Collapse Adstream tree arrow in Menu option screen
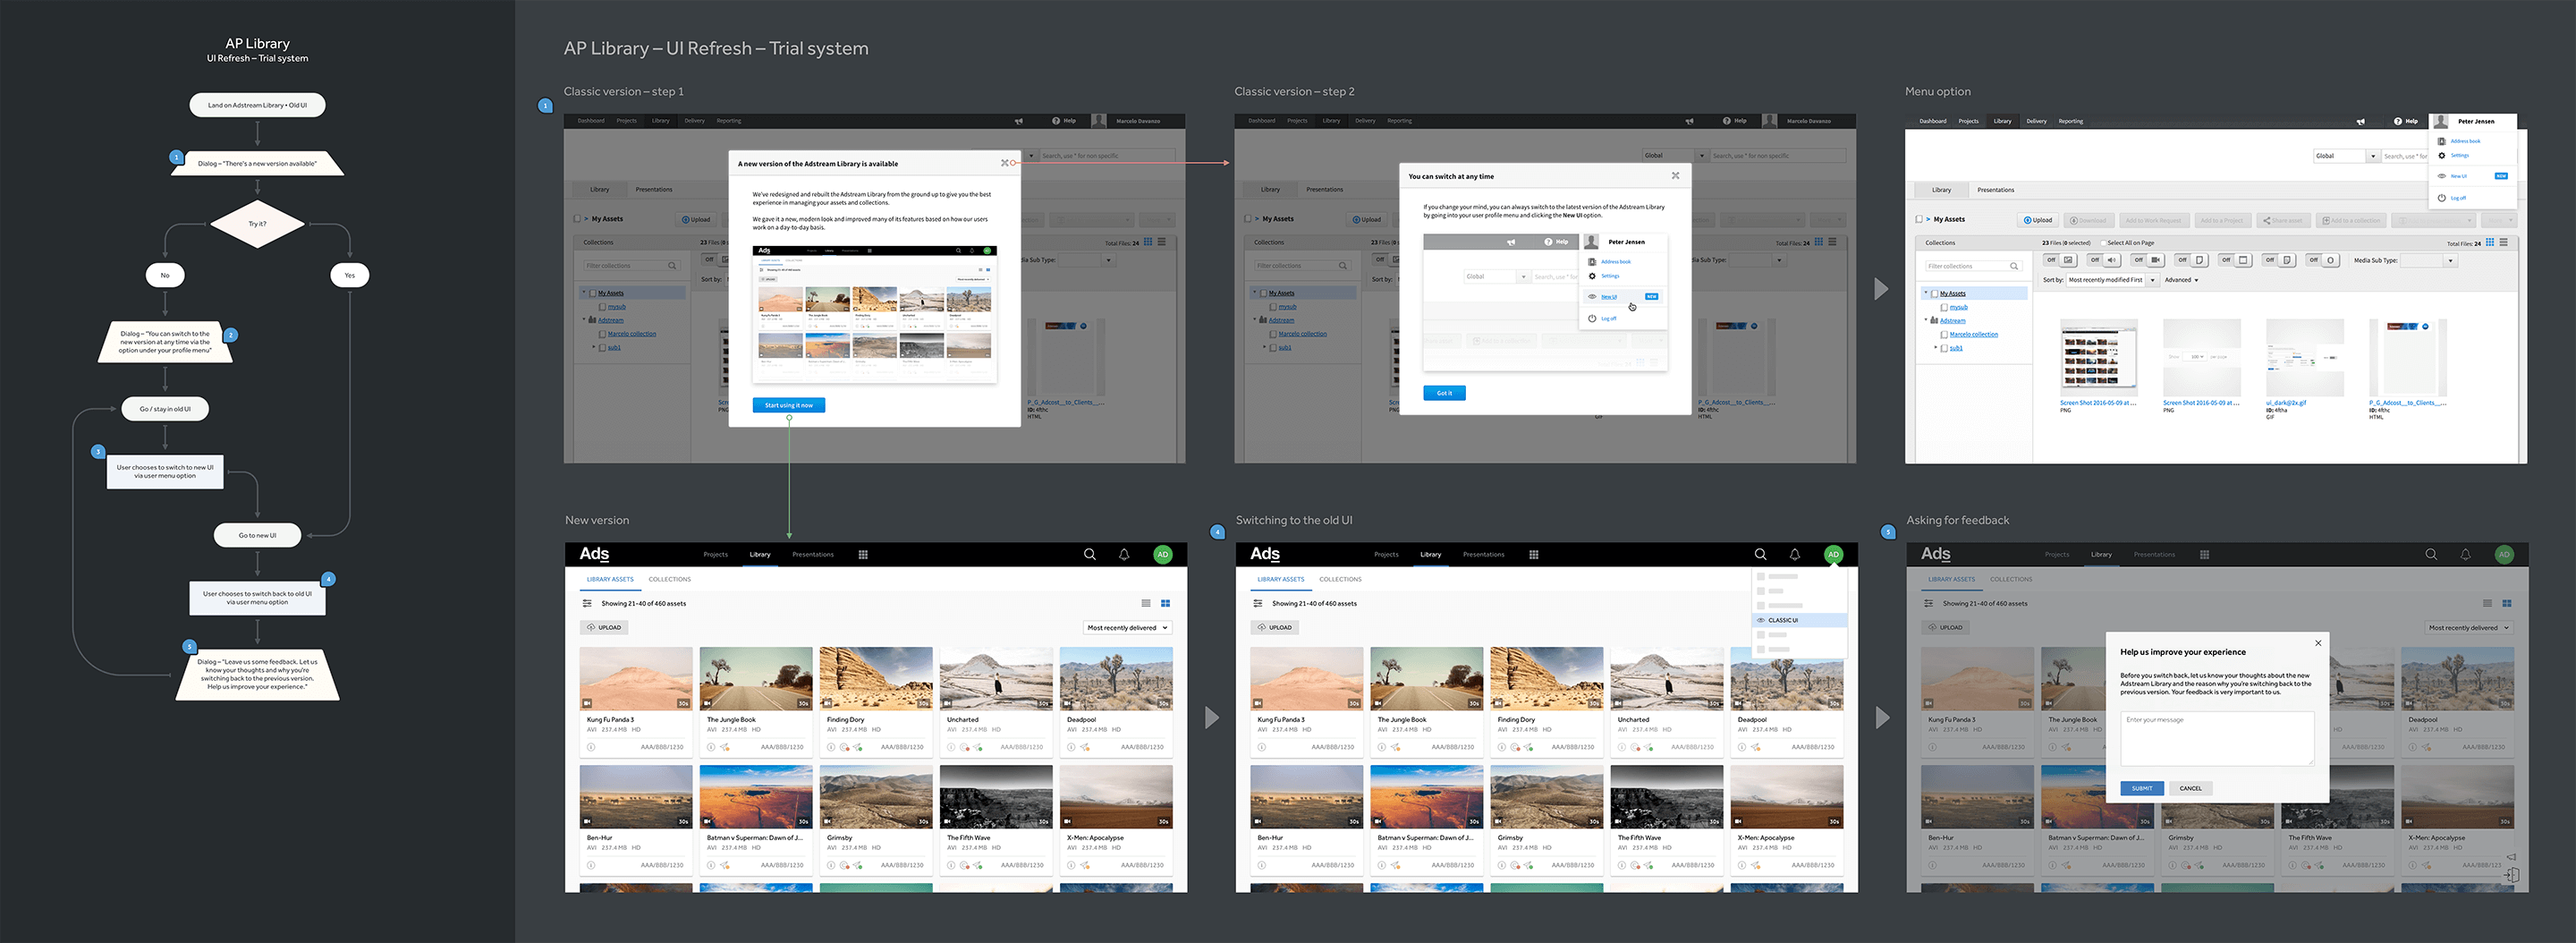Screen dimensions: 2576x943 (1926, 320)
